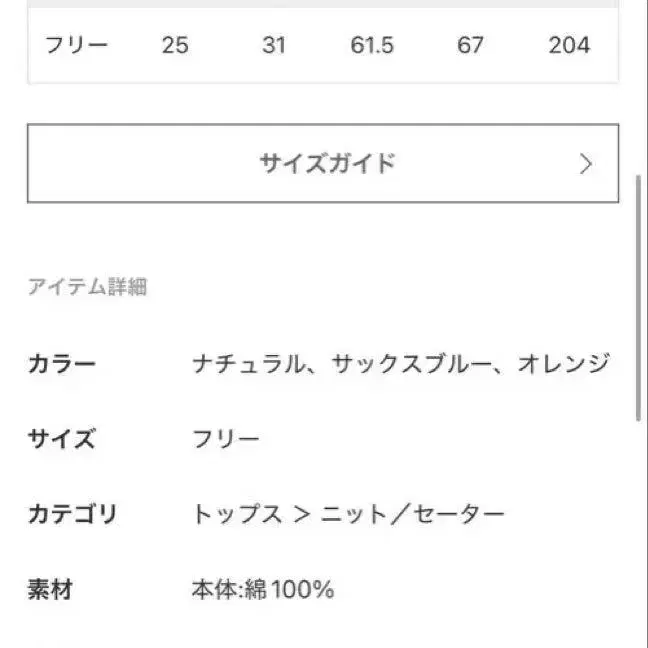Screen dimensions: 648x648
Task: Click the 204 measurement cell
Action: (569, 45)
